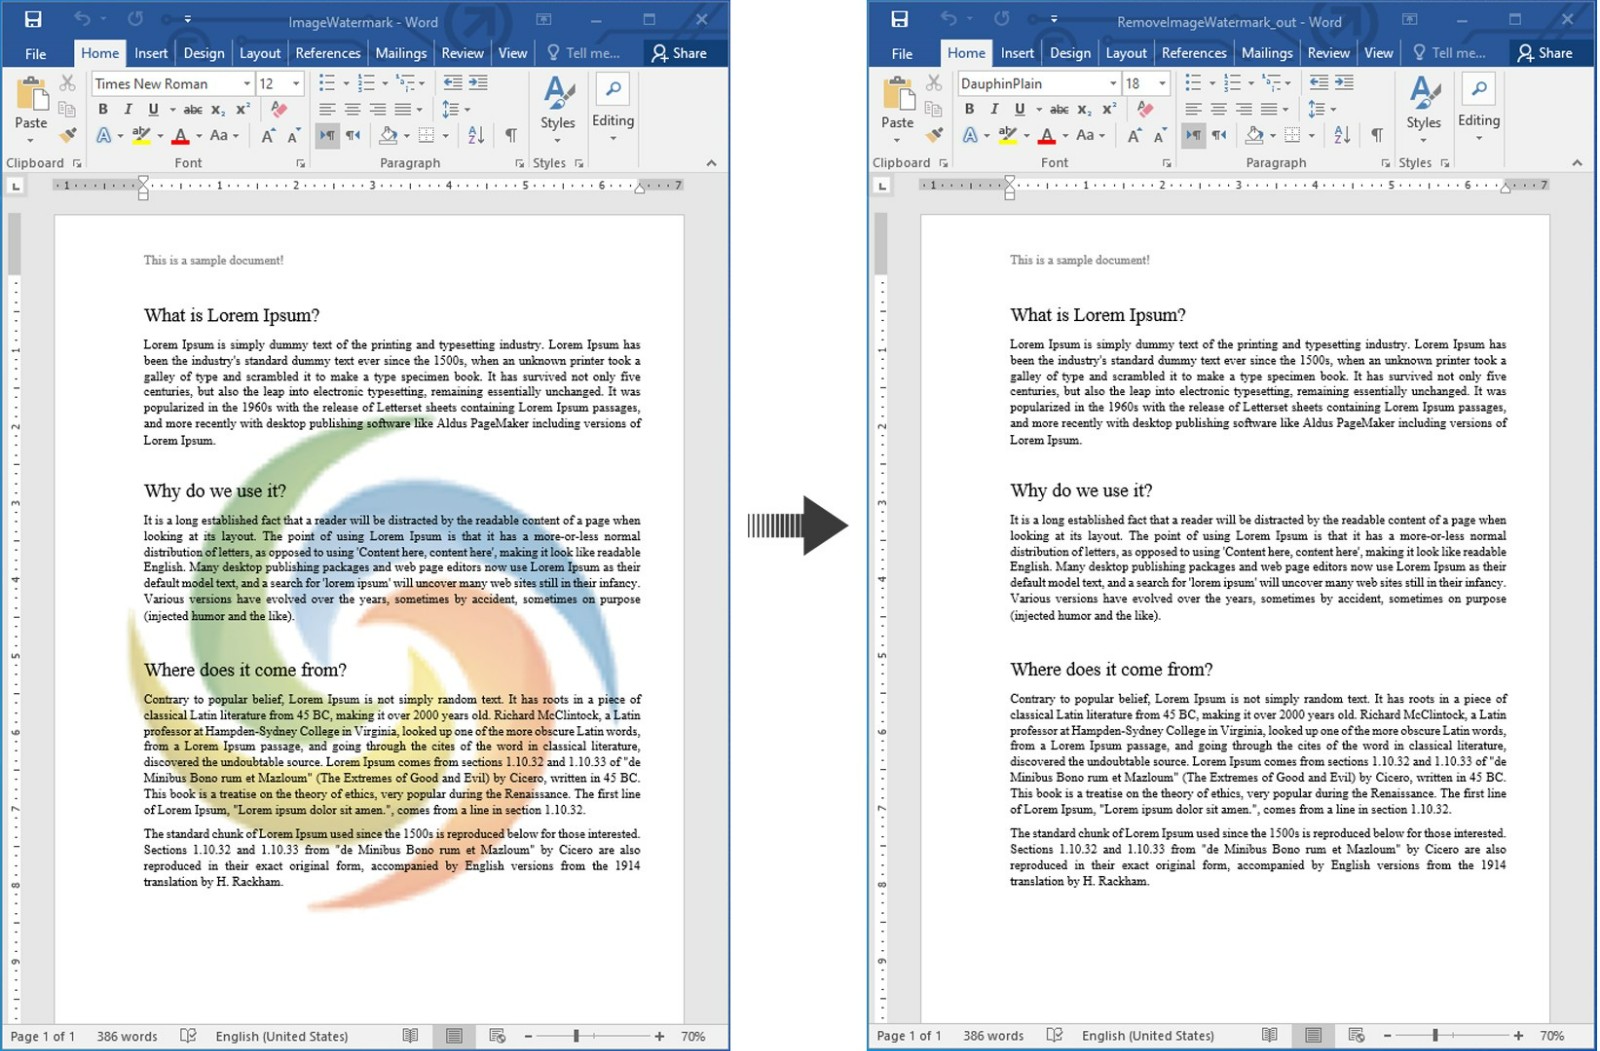
Task: Click the Save icon in the ImageWatermark window
Action: 33,19
